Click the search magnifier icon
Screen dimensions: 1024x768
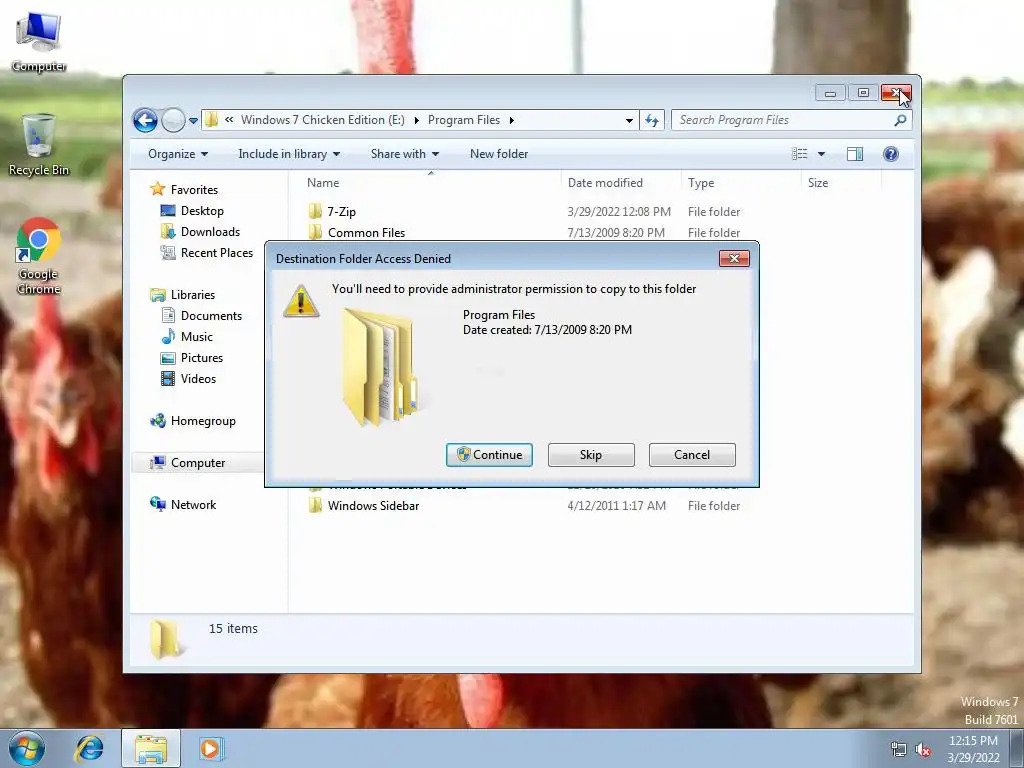900,120
